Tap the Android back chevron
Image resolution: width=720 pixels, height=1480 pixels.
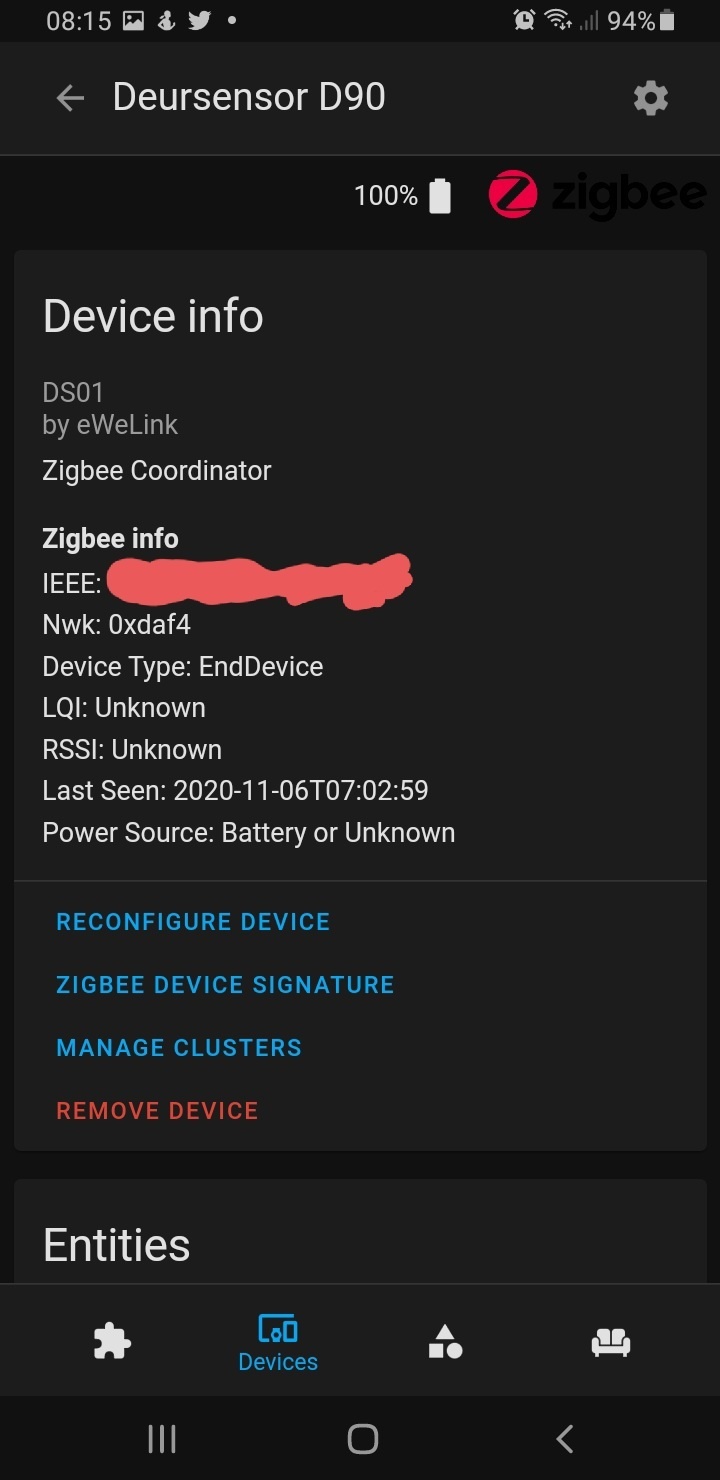(x=564, y=1439)
